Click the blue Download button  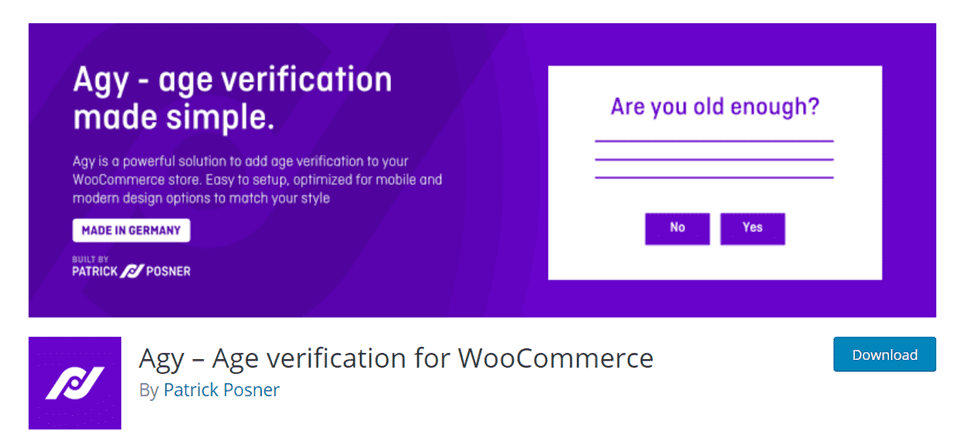pyautogui.click(x=884, y=355)
